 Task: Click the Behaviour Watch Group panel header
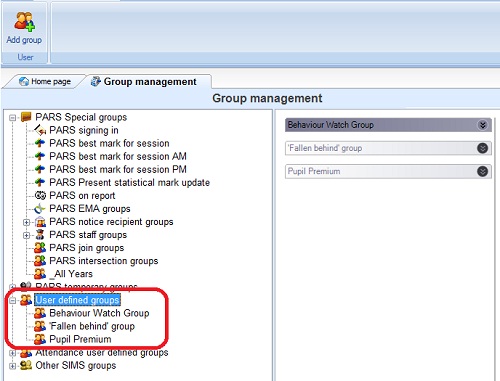coord(388,125)
